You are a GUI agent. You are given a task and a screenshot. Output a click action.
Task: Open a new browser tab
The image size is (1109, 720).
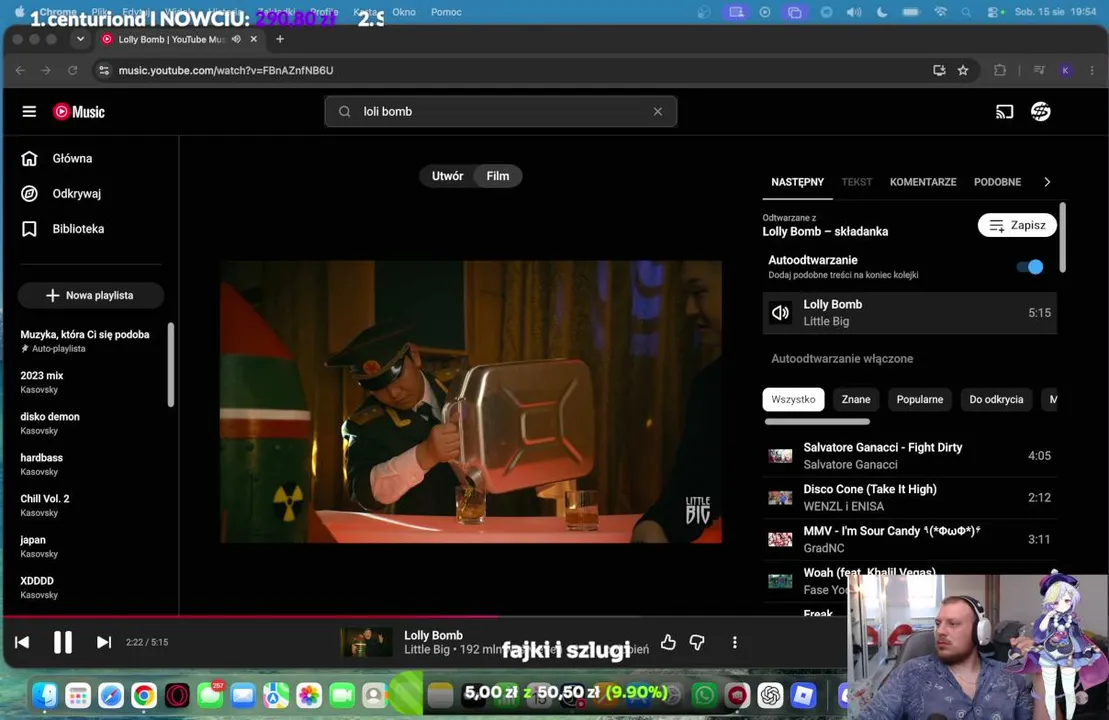pos(280,40)
